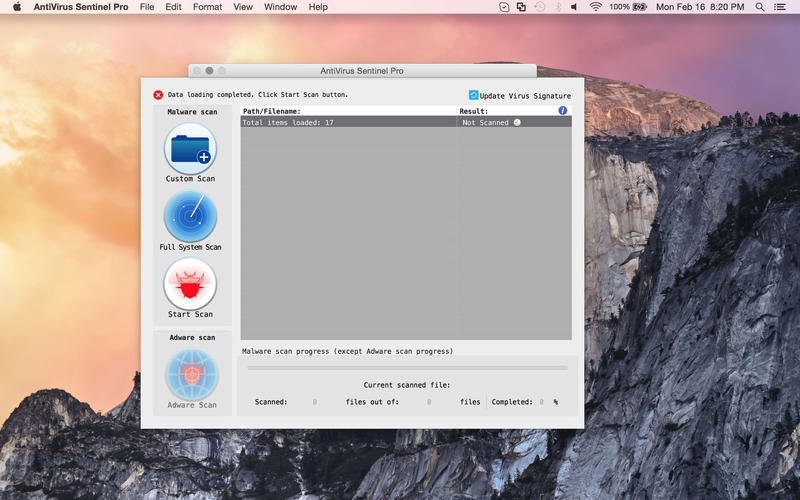Click the Update Virus Signature refresh icon
The image size is (800, 500).
point(473,95)
